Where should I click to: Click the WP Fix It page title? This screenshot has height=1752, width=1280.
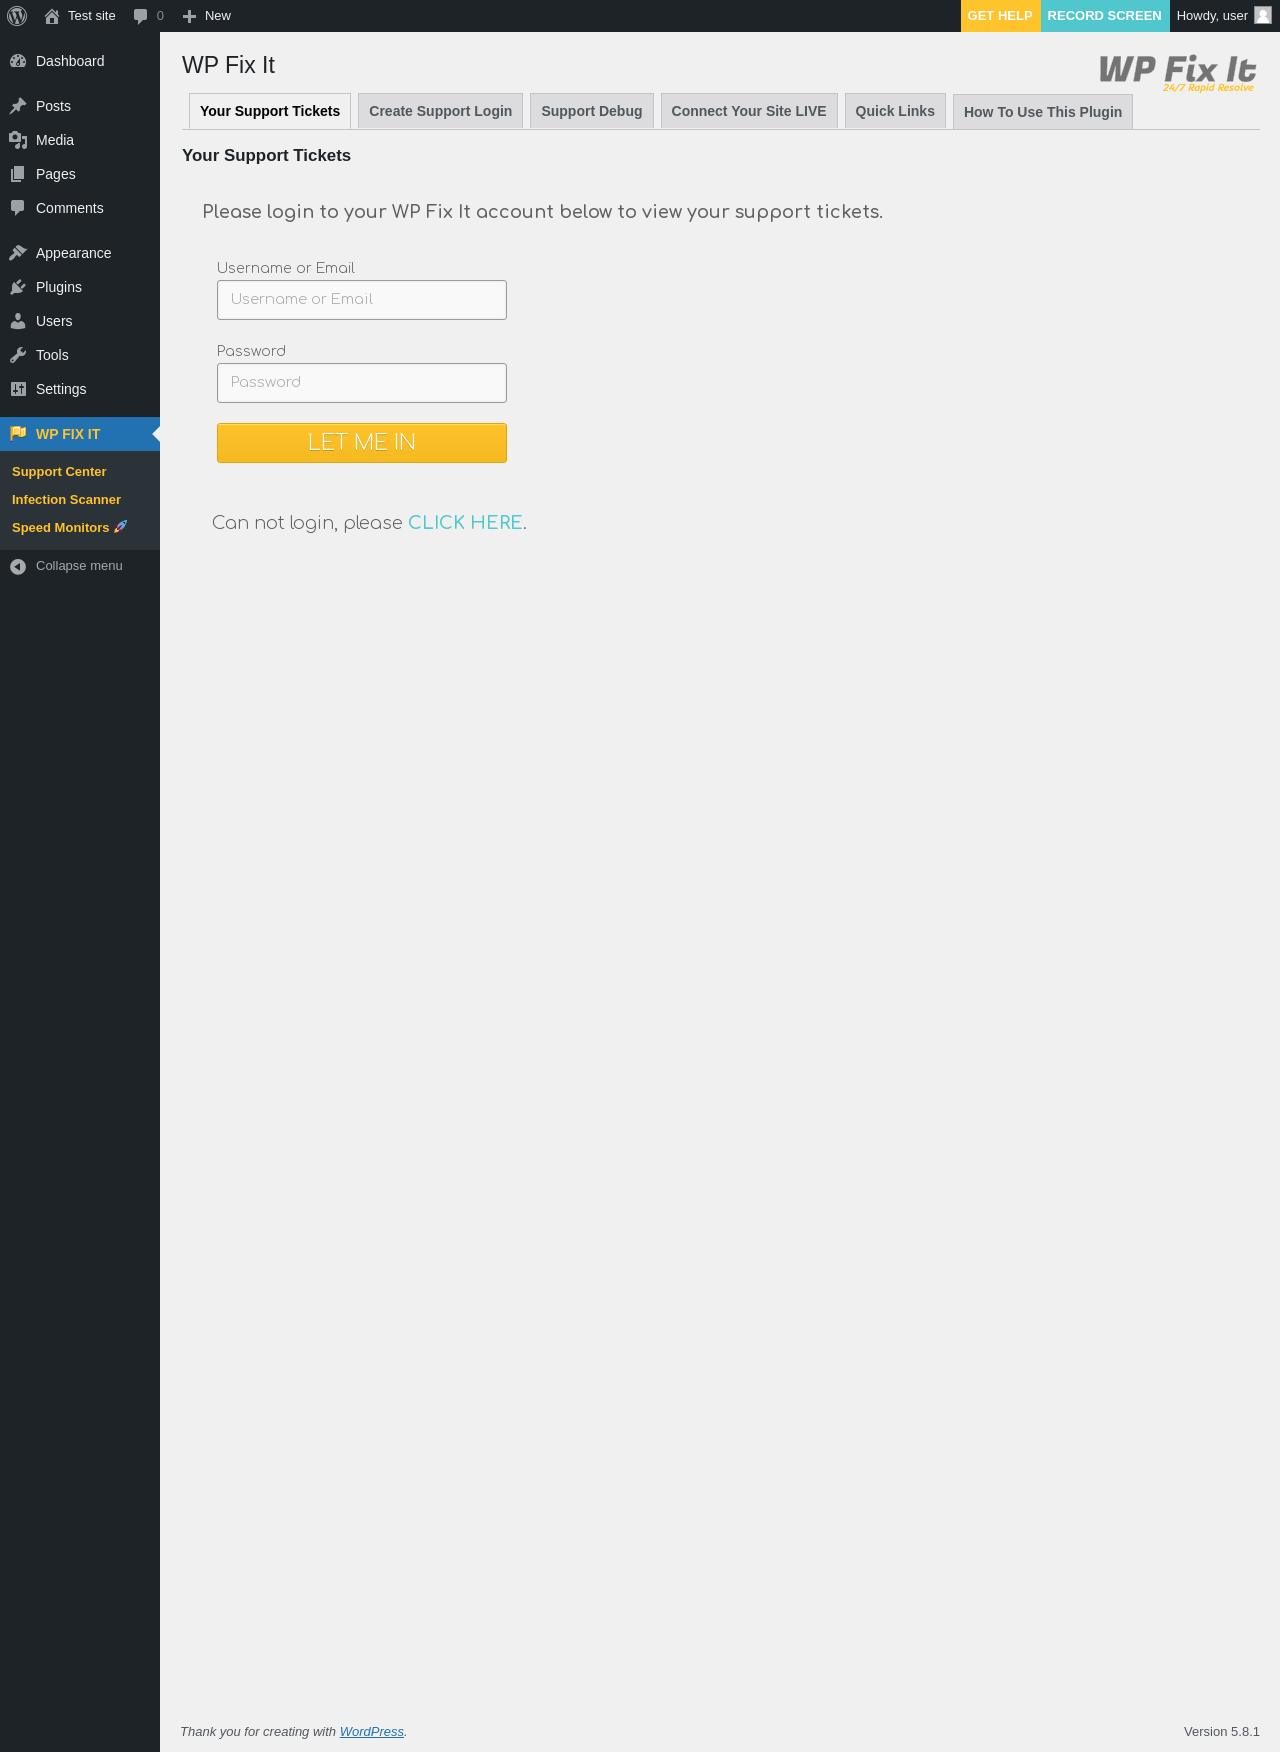228,65
